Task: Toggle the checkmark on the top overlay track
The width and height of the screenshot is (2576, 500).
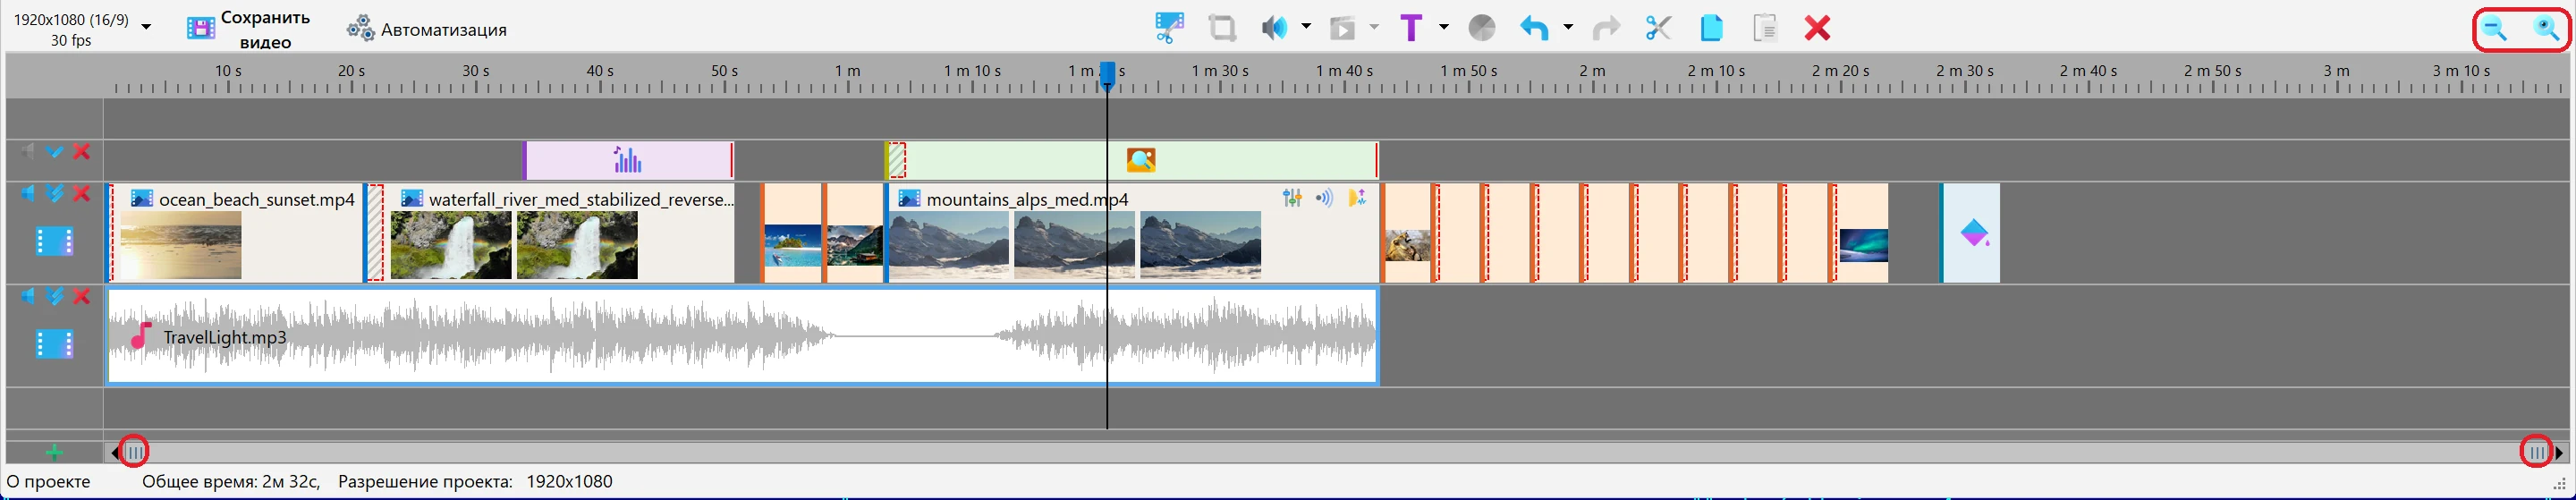Action: 55,152
